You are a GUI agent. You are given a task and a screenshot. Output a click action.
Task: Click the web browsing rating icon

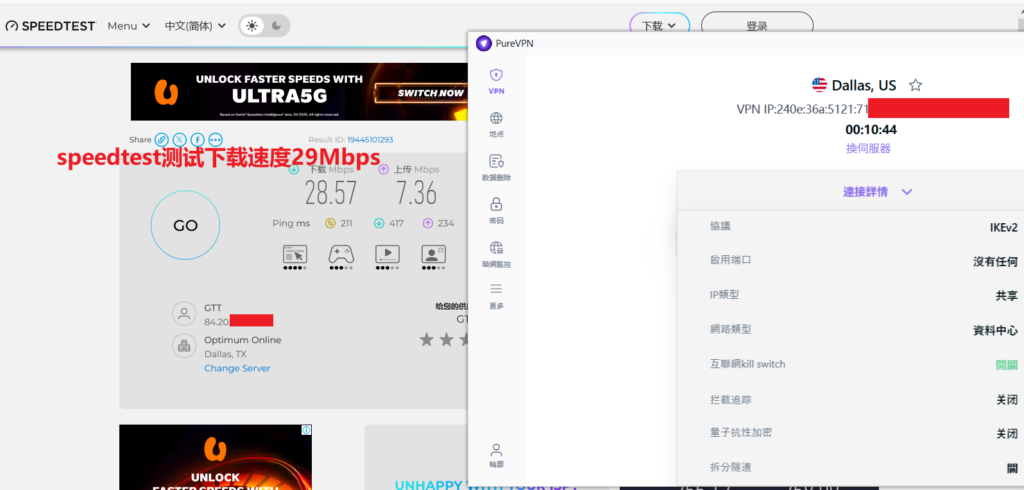(x=295, y=255)
